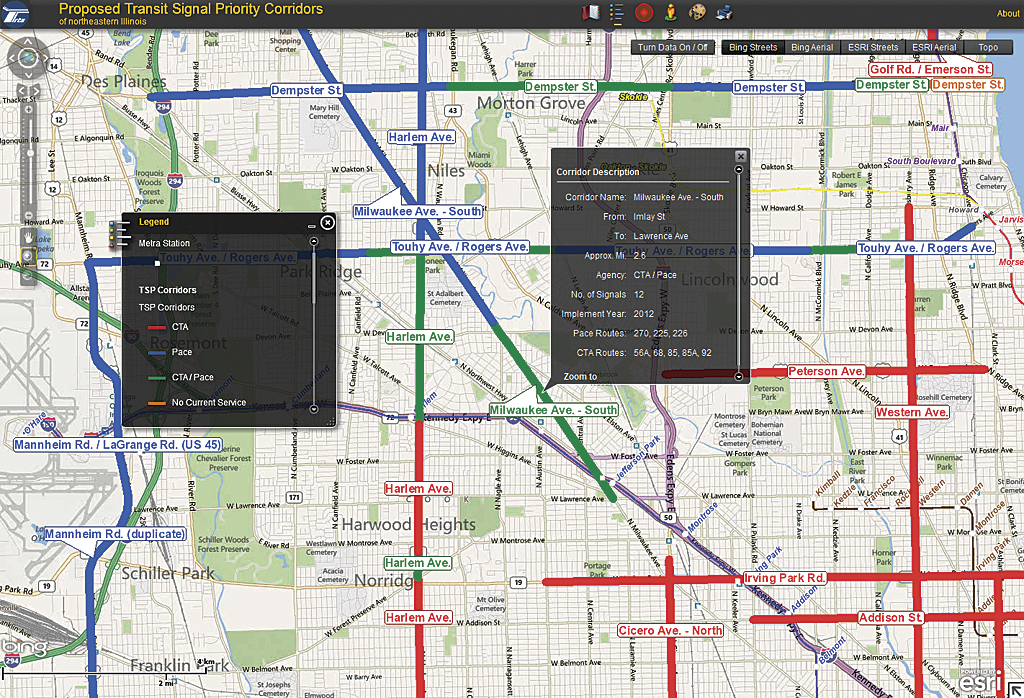Open the paint palette icon
Screen dimensions: 1024x698
click(697, 12)
